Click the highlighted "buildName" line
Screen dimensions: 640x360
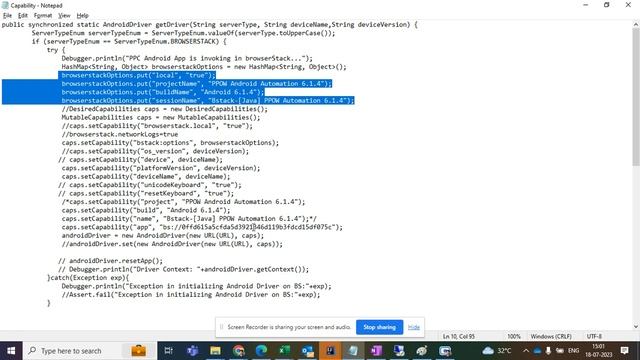point(163,92)
